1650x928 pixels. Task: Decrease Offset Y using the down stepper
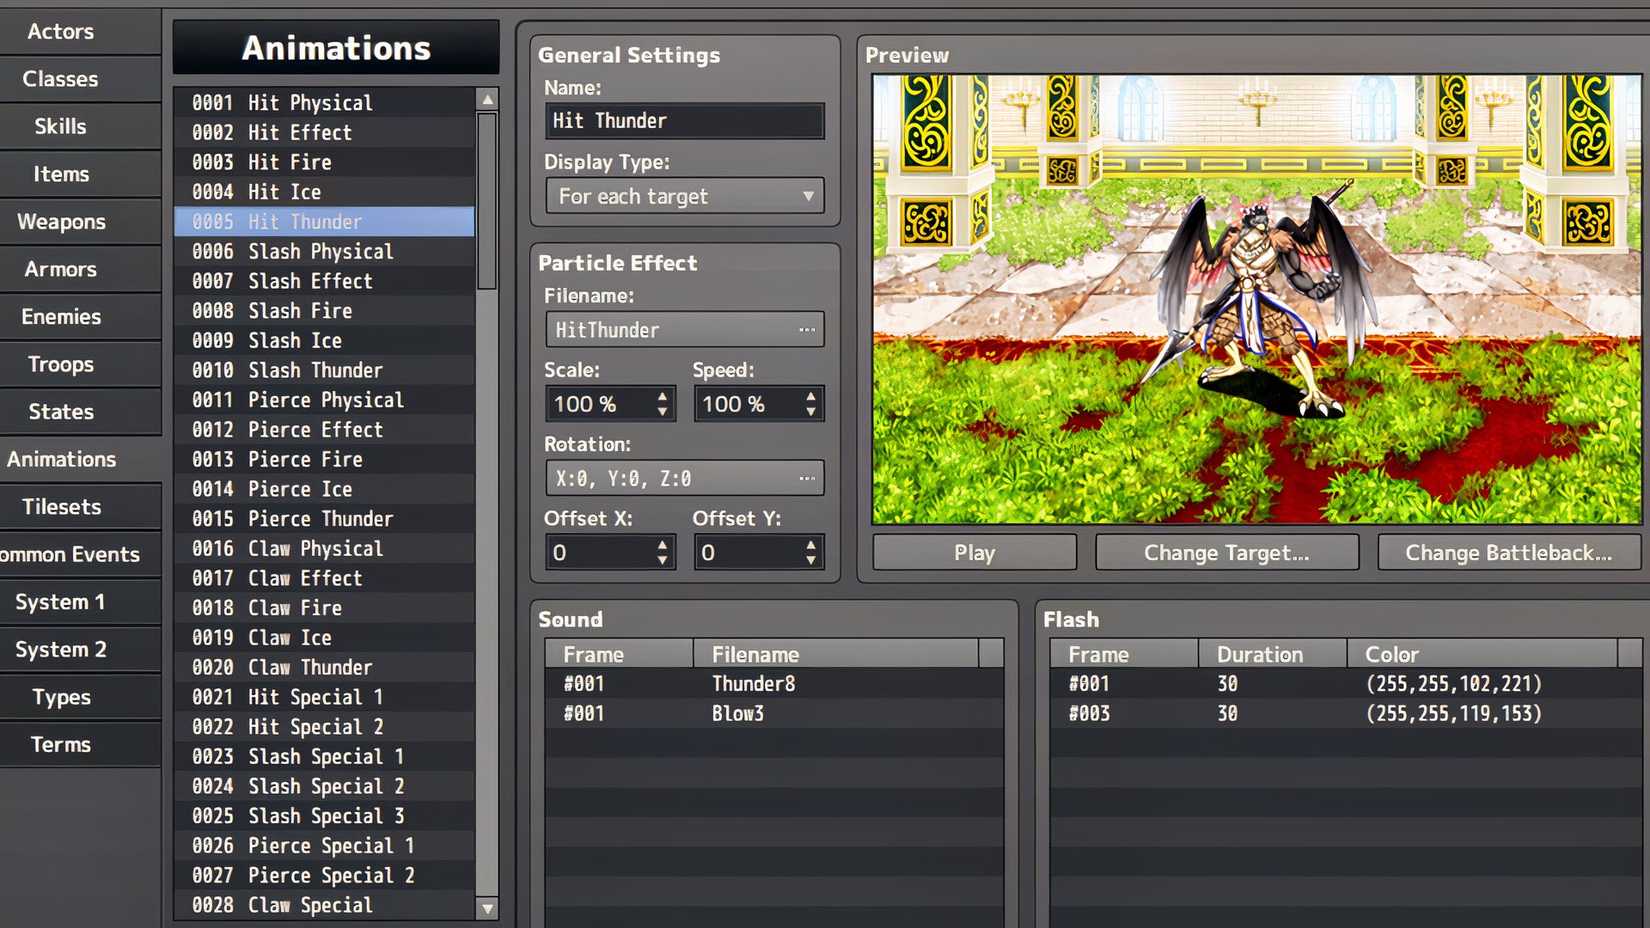(810, 560)
